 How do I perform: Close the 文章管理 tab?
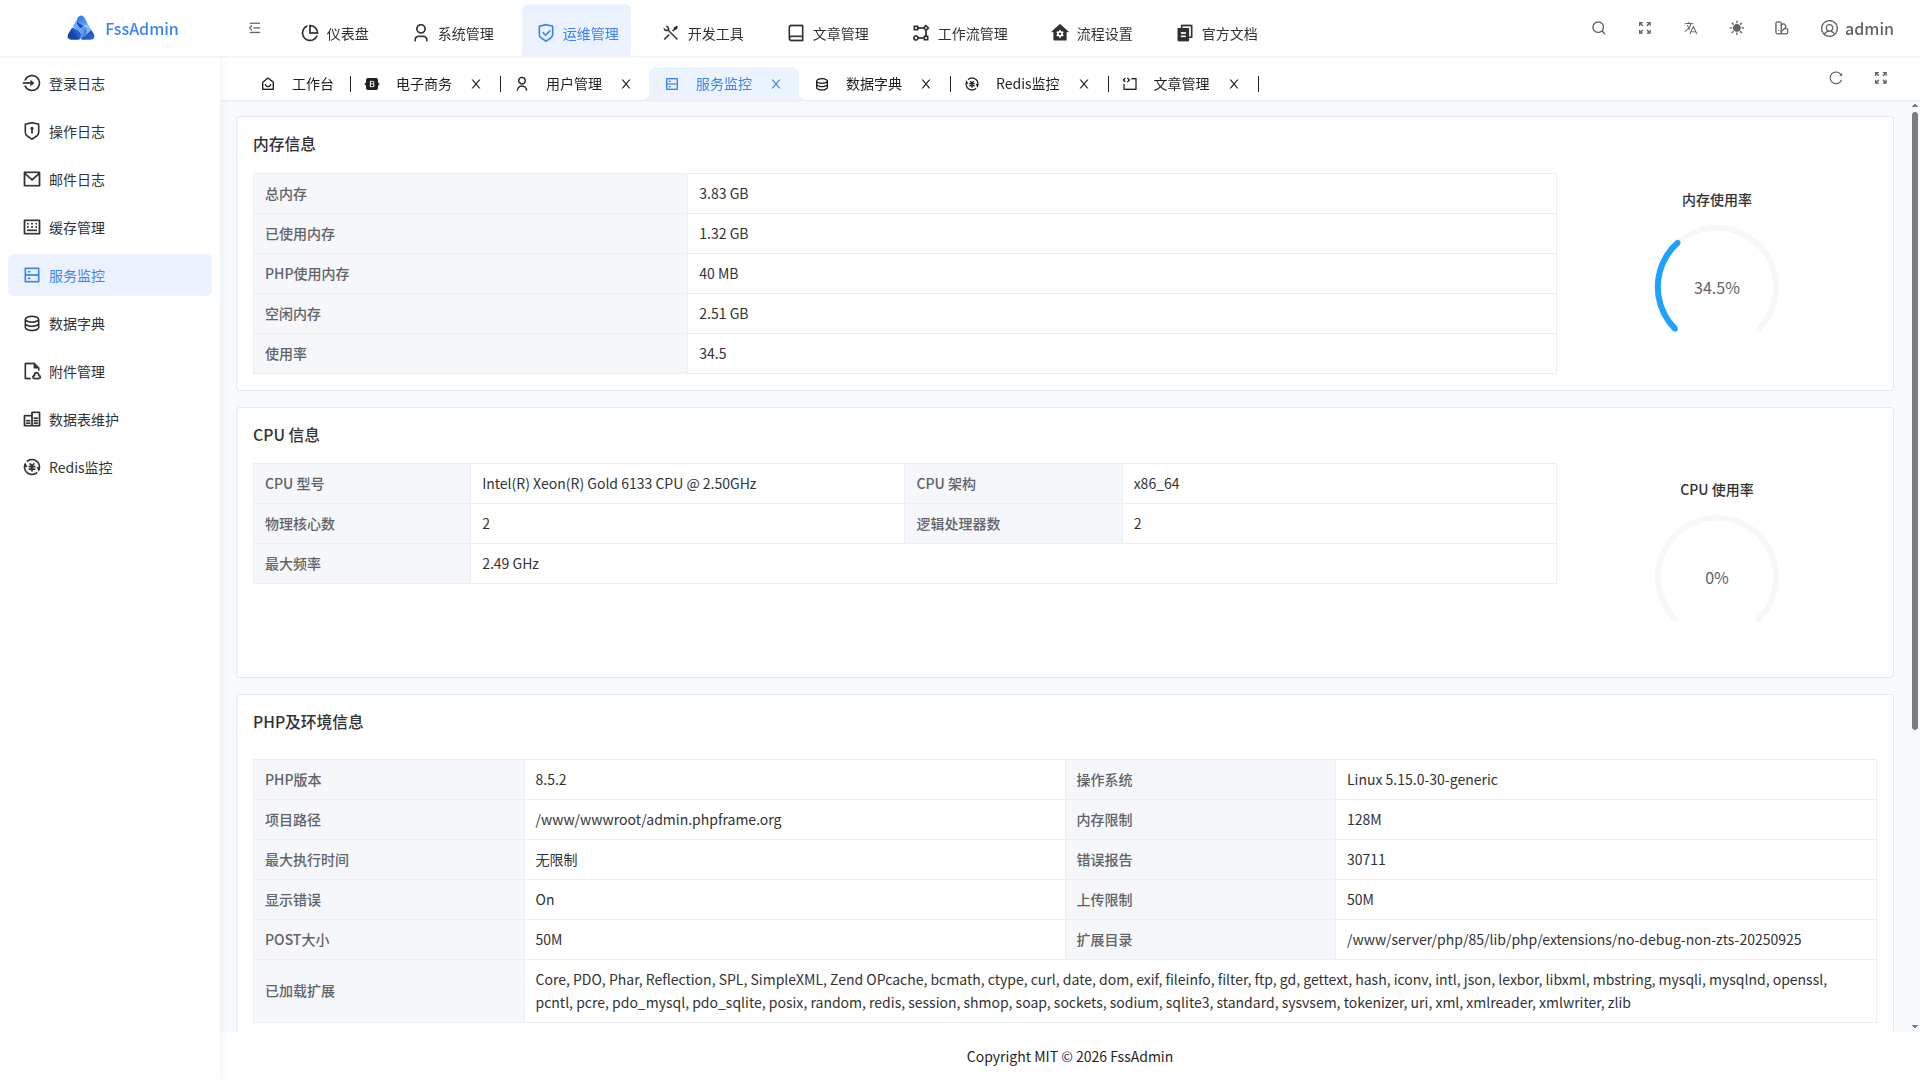pos(1234,84)
